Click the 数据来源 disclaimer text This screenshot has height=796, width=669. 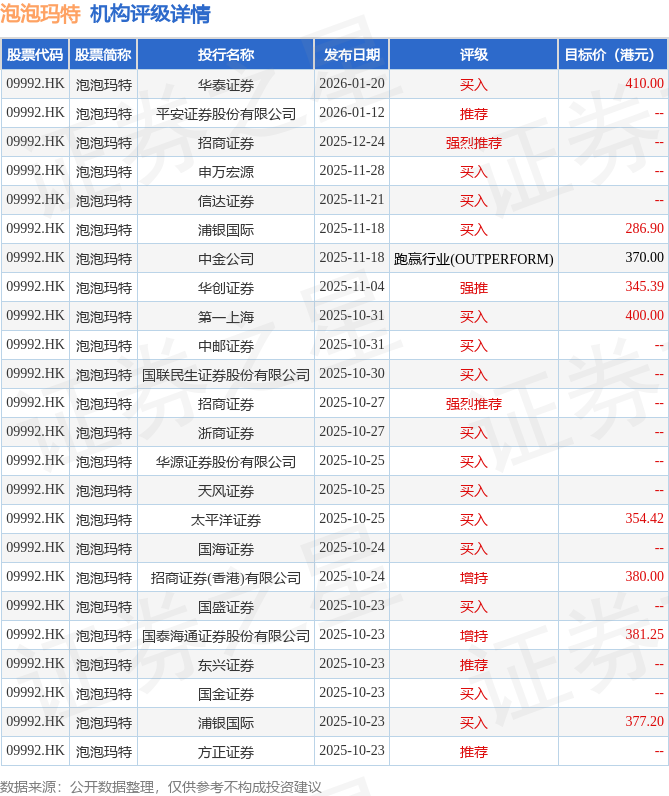160,786
